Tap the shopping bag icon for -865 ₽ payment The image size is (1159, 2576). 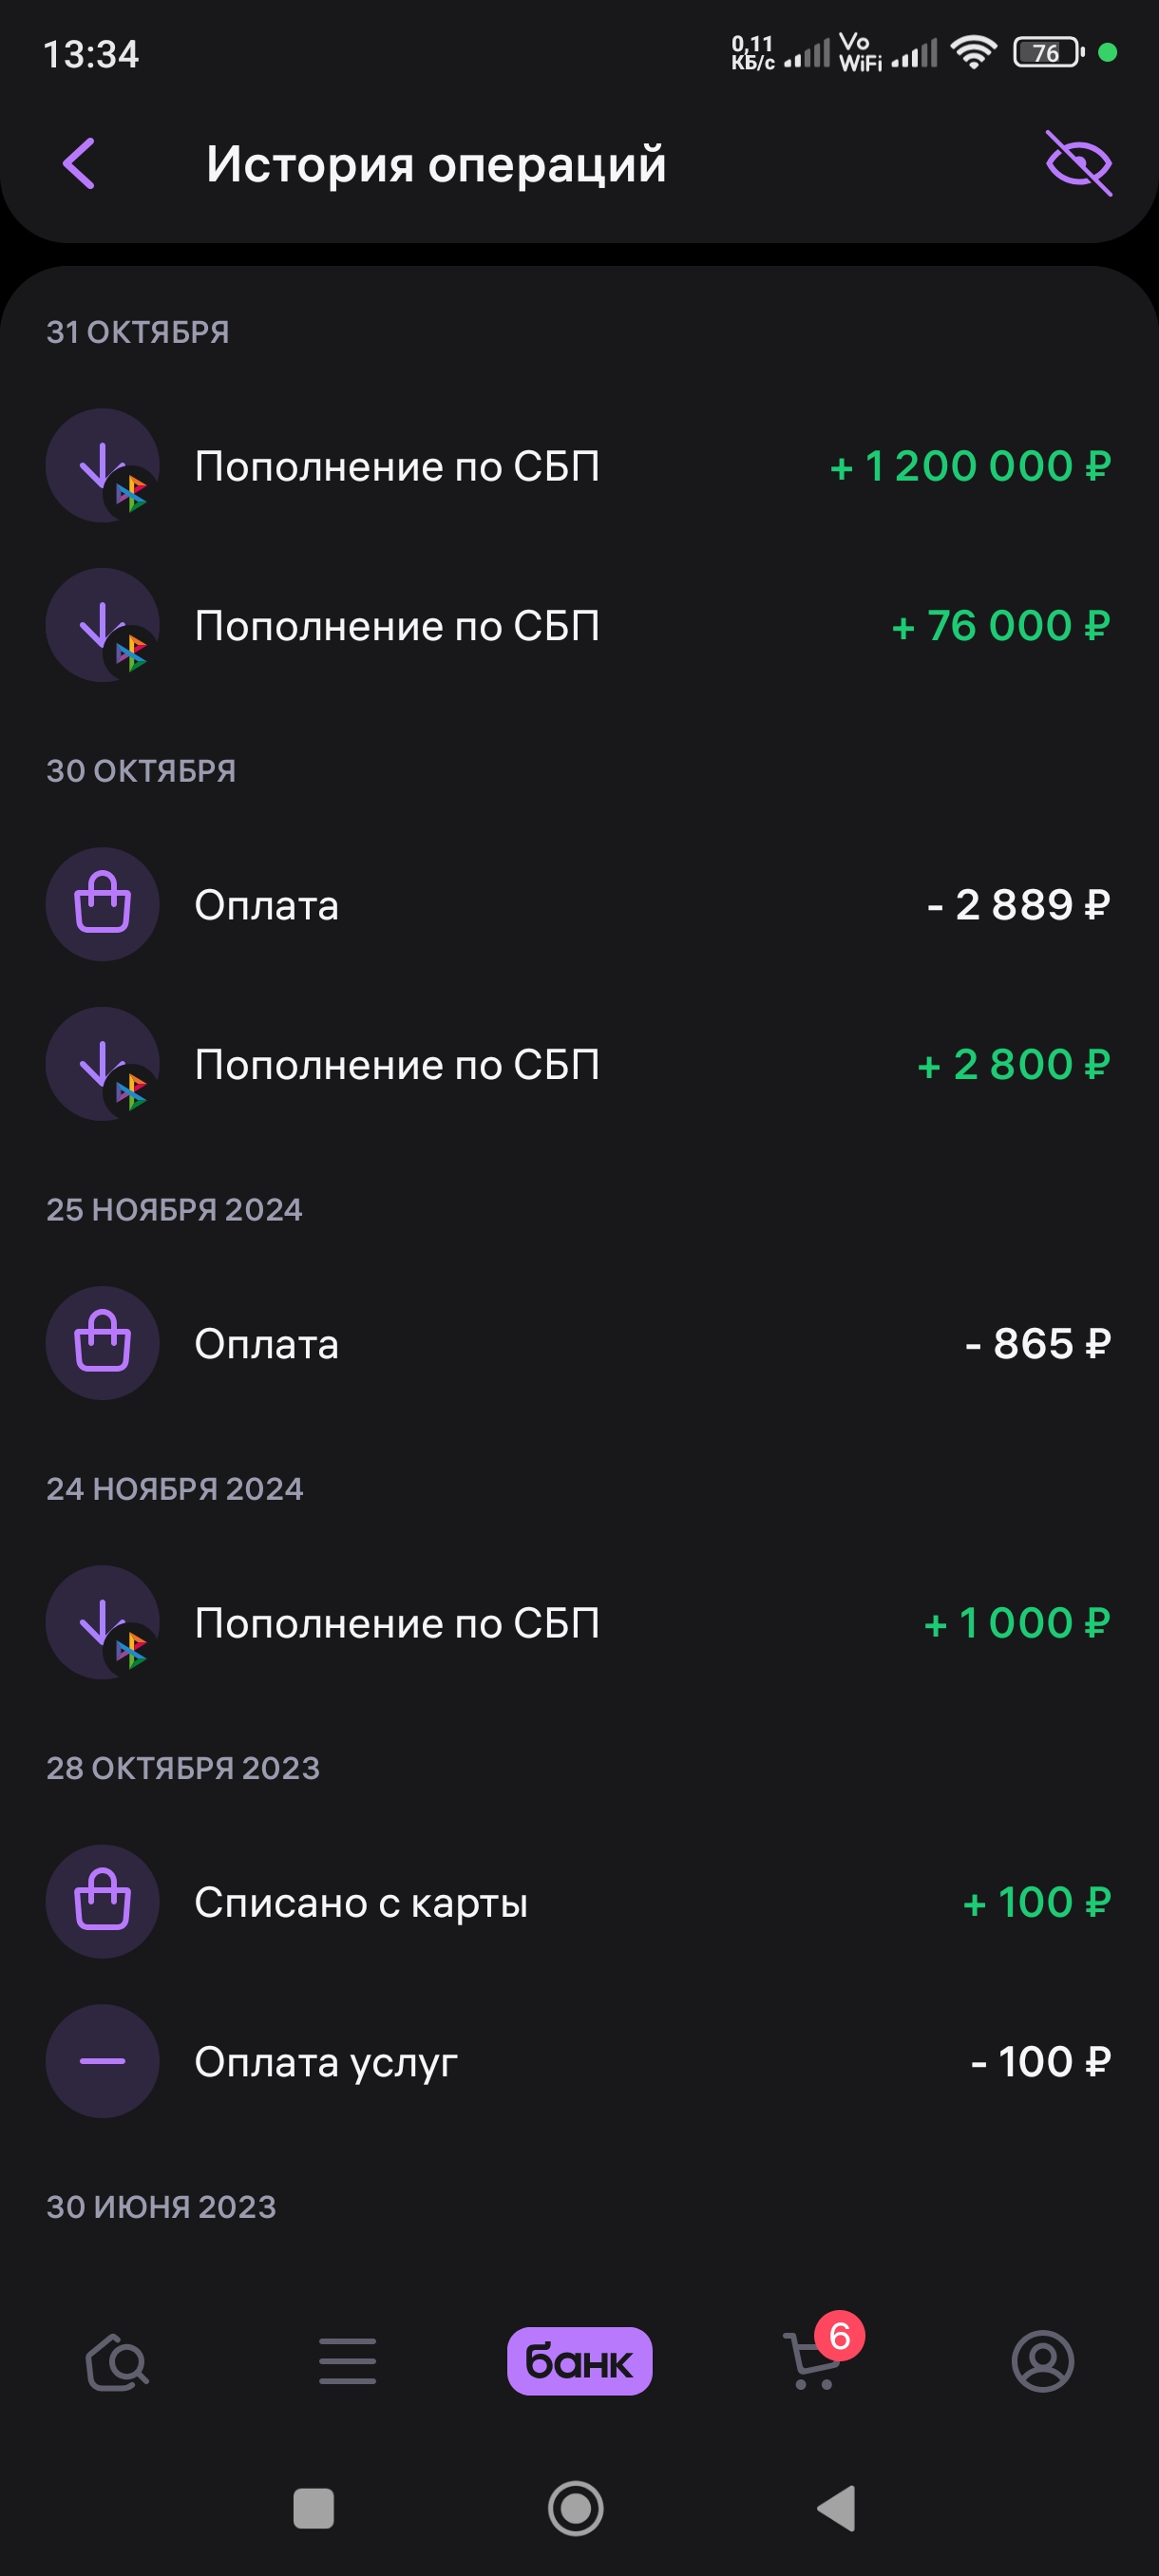(x=103, y=1343)
